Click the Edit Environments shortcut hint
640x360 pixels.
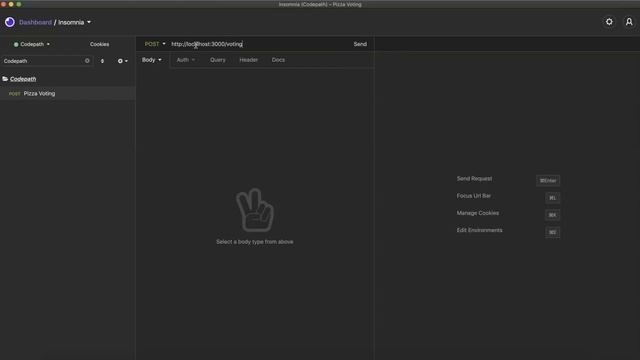479,230
